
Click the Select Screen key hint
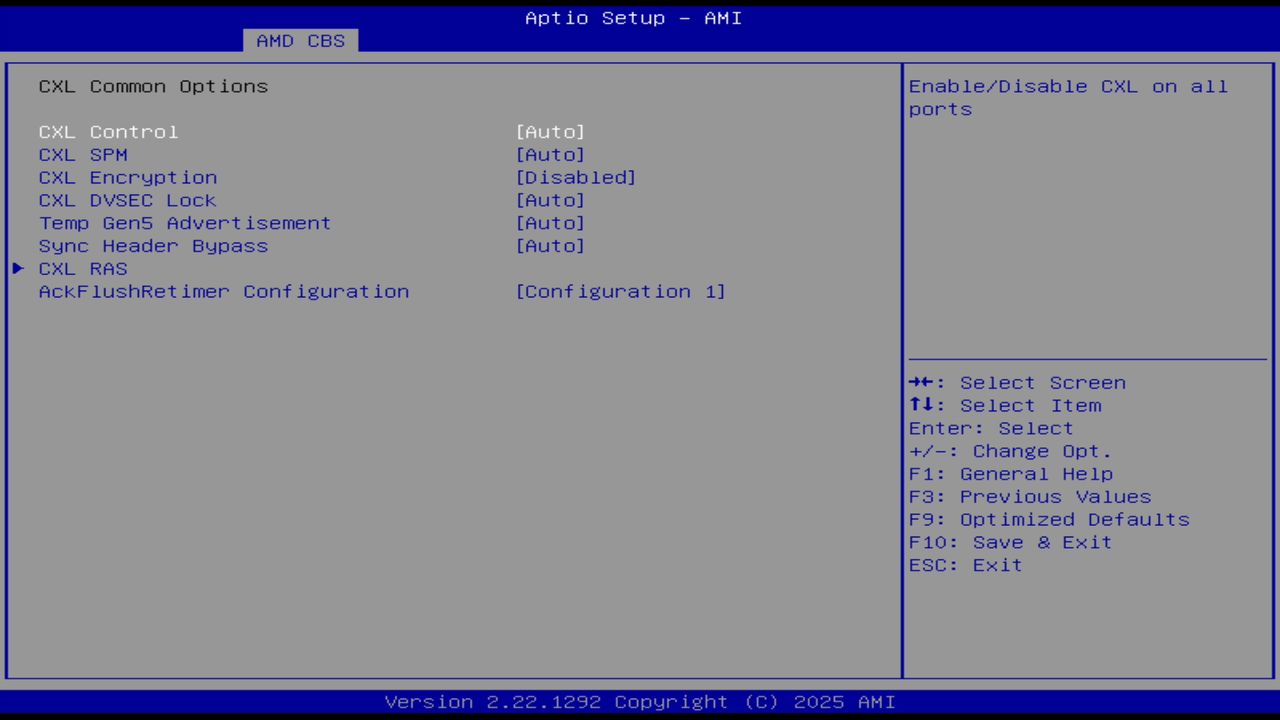[x=1017, y=383]
